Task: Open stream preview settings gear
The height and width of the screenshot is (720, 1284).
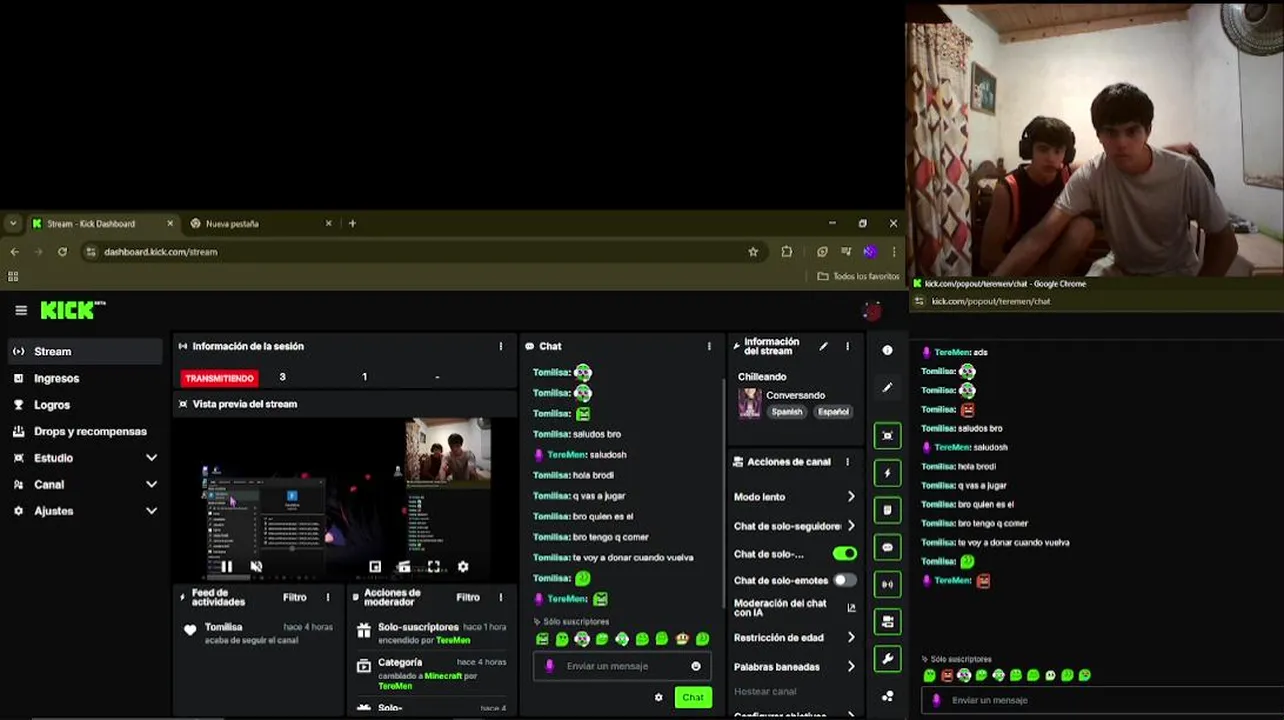Action: pyautogui.click(x=463, y=567)
